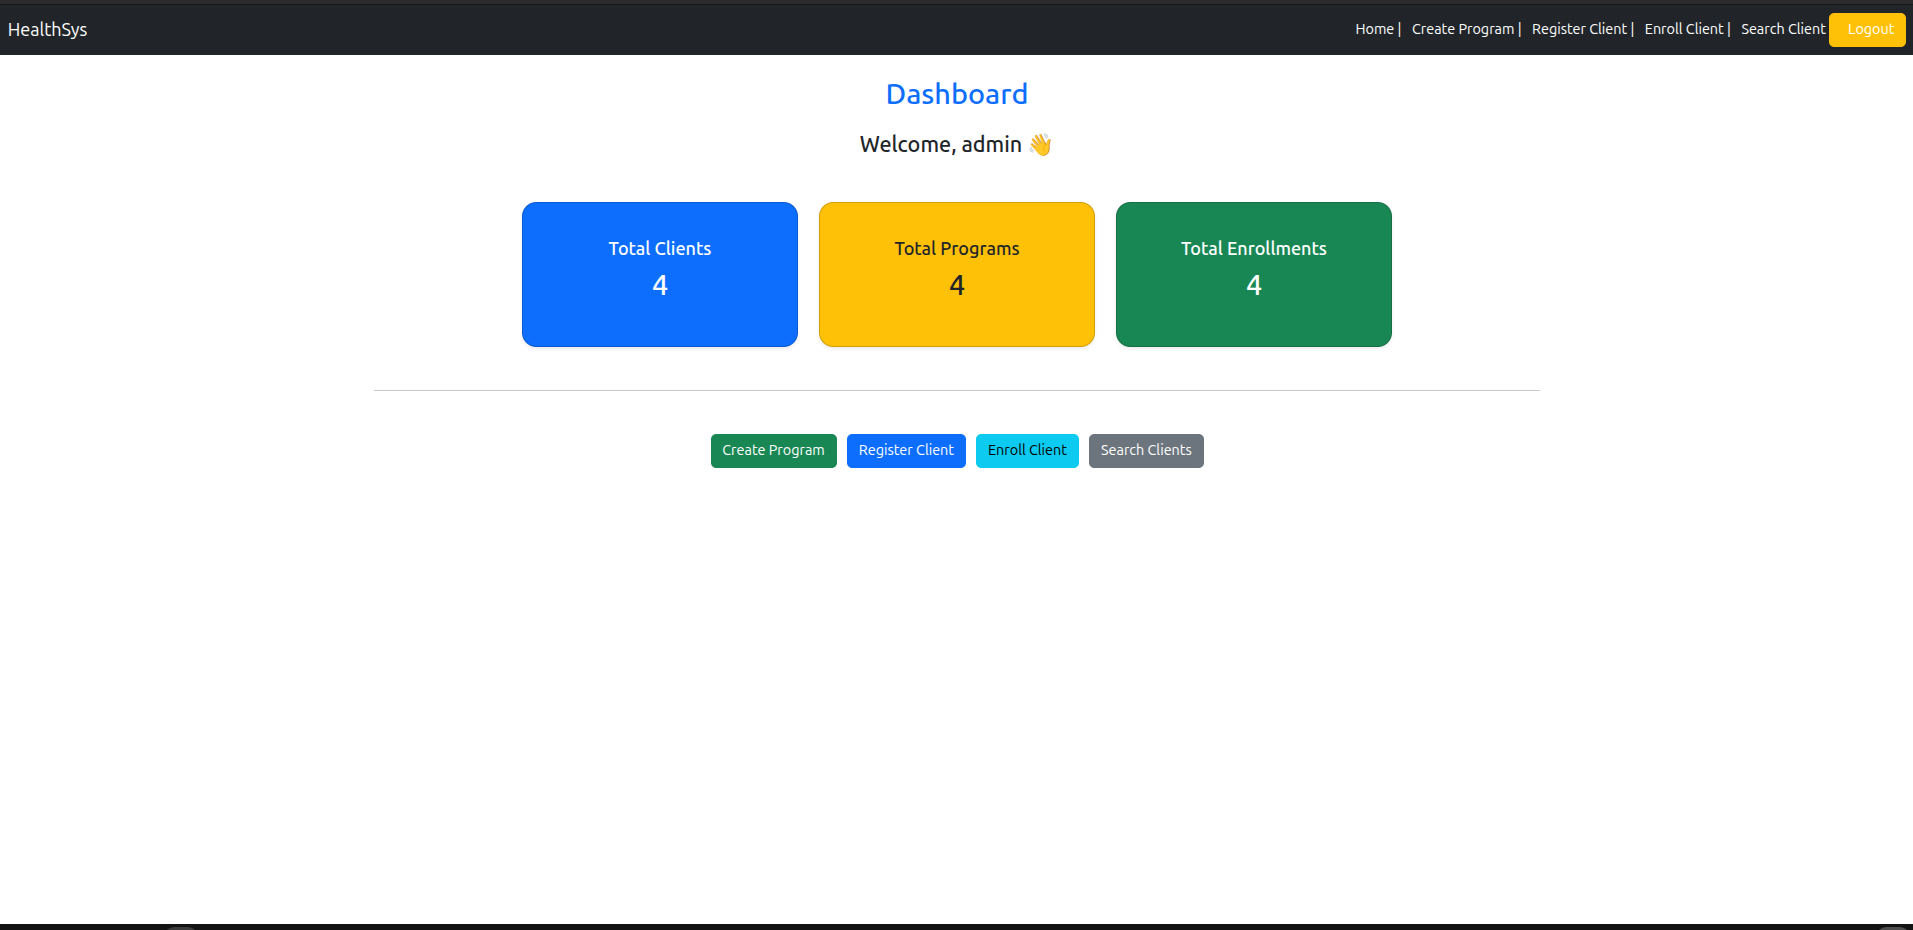This screenshot has width=1913, height=930.
Task: Select the blue Total Clients card
Action: [659, 274]
